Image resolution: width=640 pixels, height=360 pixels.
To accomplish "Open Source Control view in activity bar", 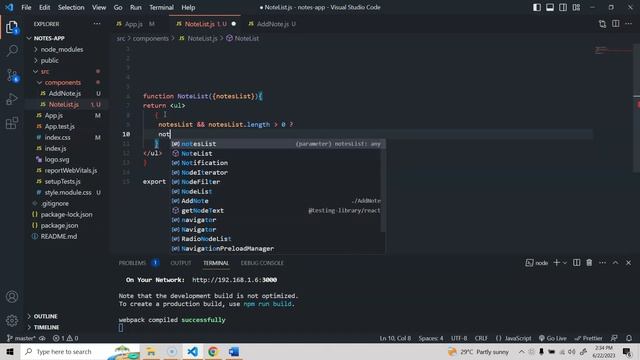I will pyautogui.click(x=12, y=75).
